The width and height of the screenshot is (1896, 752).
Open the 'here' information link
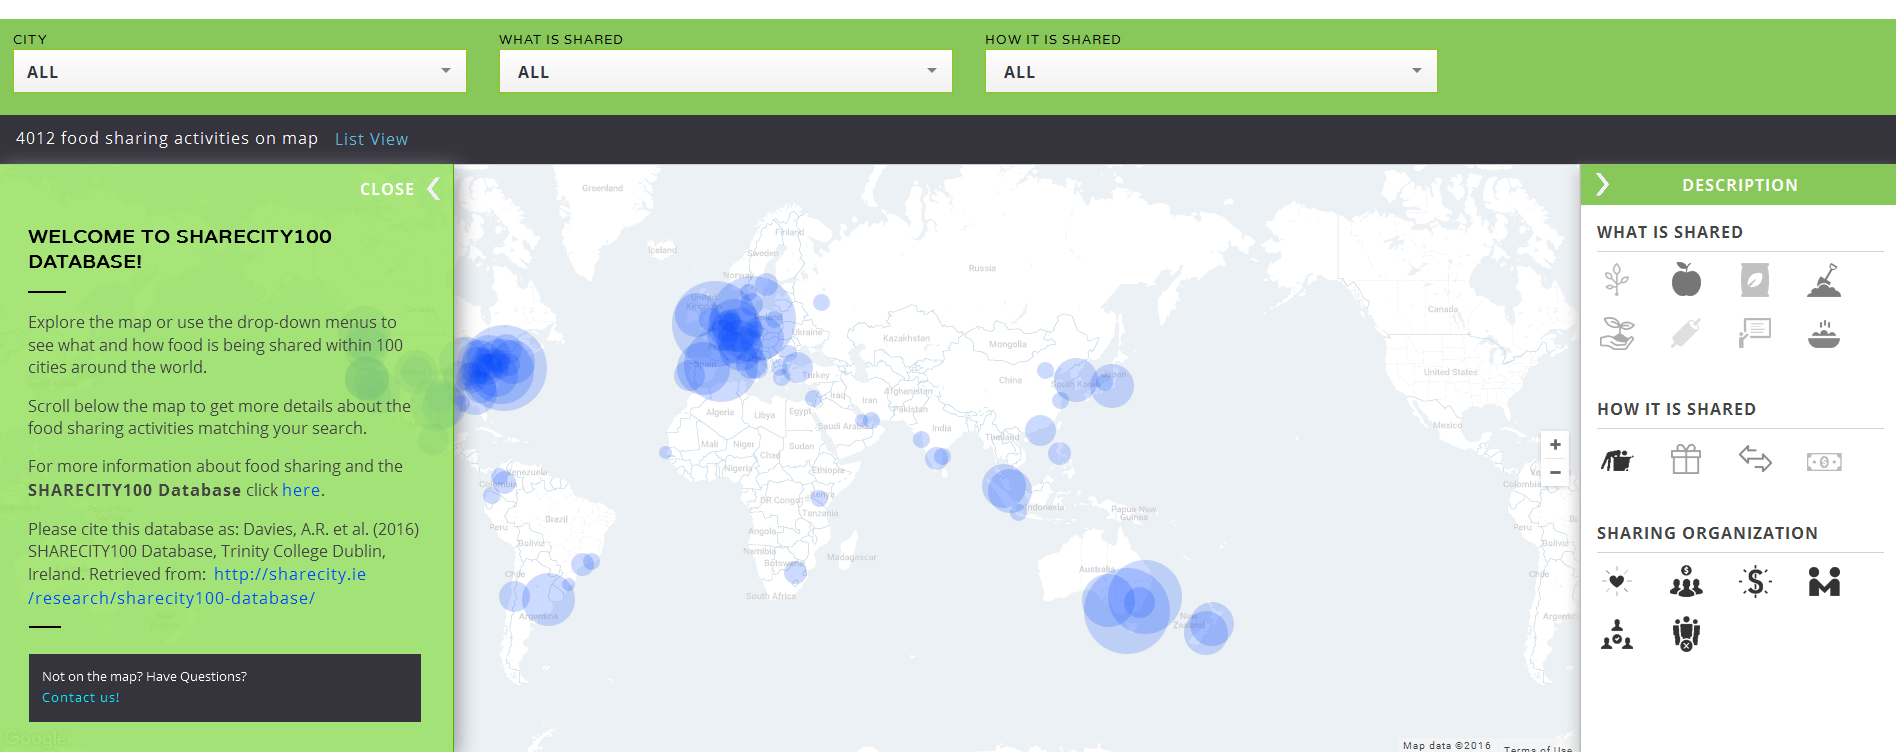pyautogui.click(x=301, y=490)
